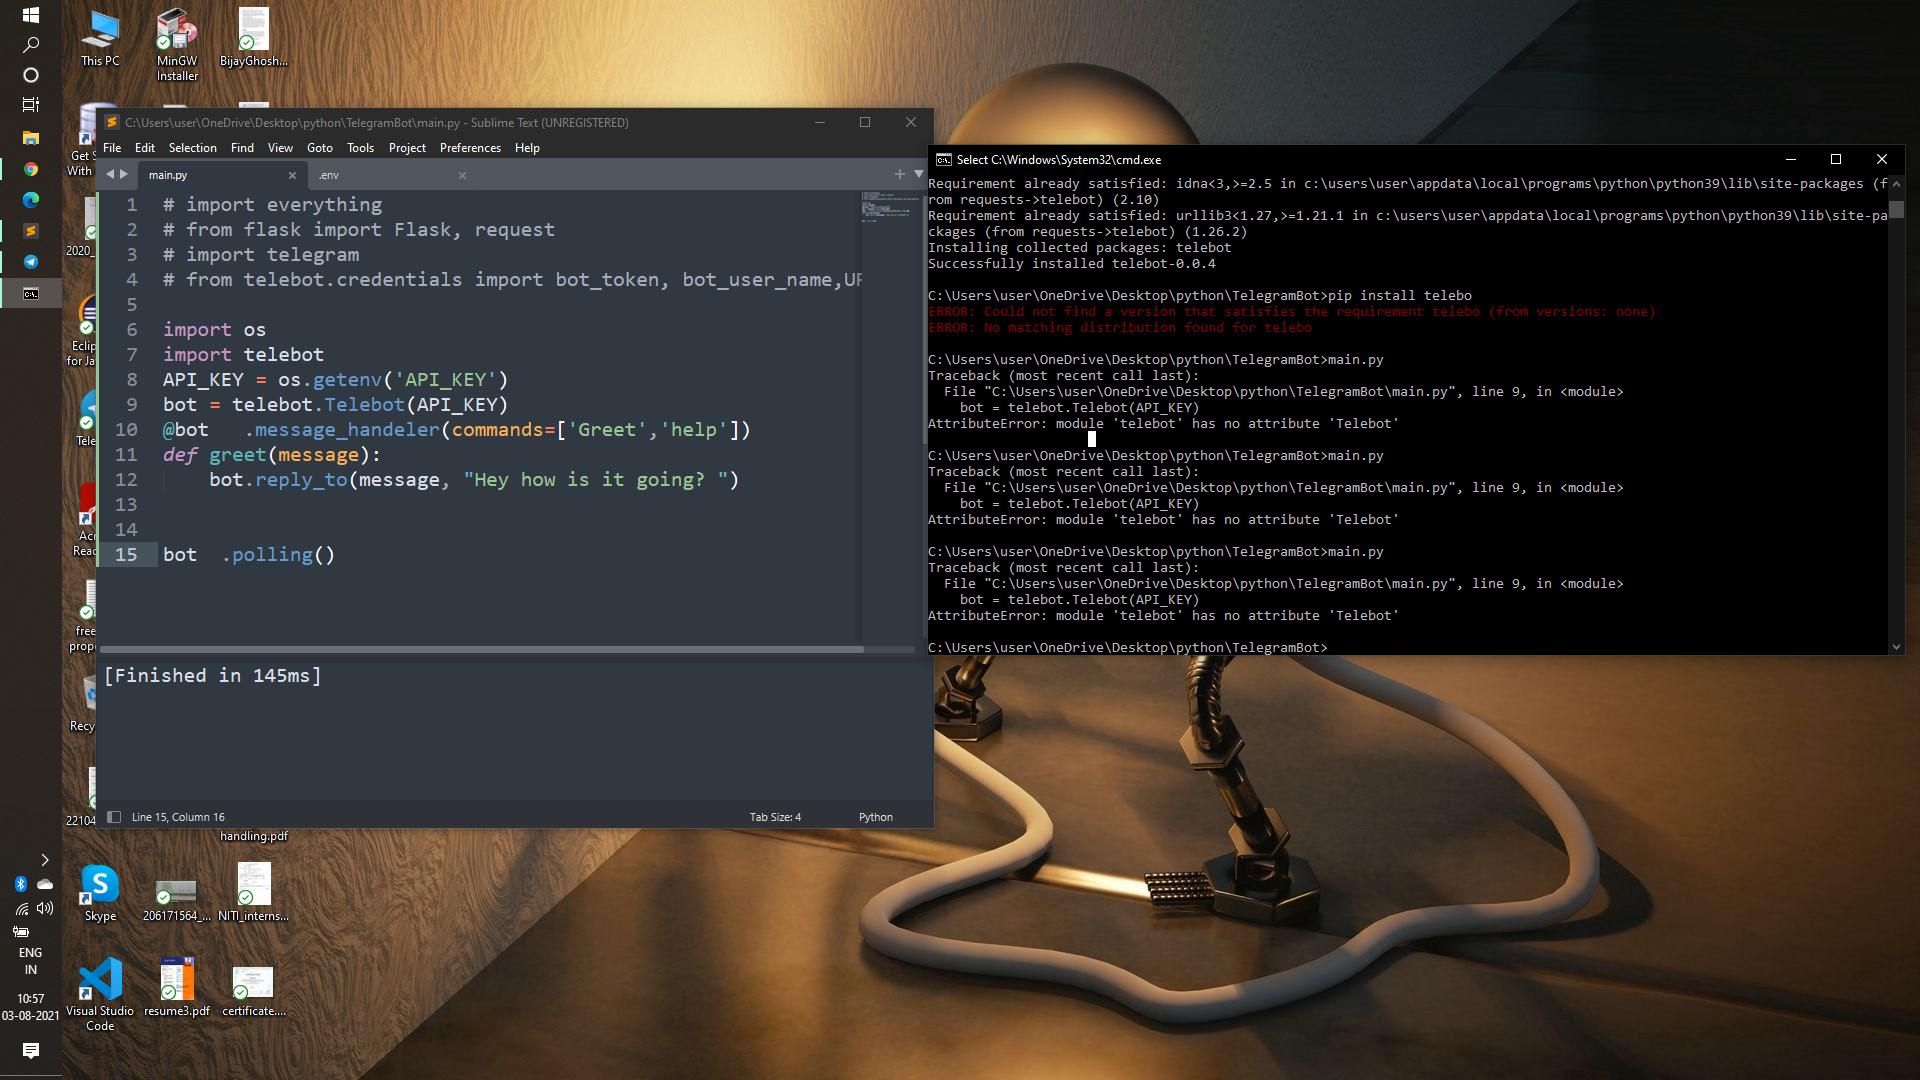This screenshot has height=1080, width=1920.
Task: Click the tab navigation forward arrow
Action: [124, 174]
